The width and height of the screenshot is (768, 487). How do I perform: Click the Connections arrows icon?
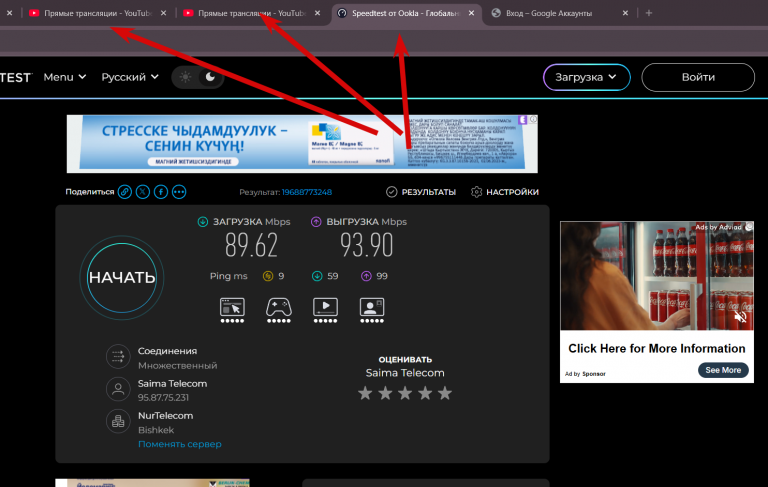point(118,357)
